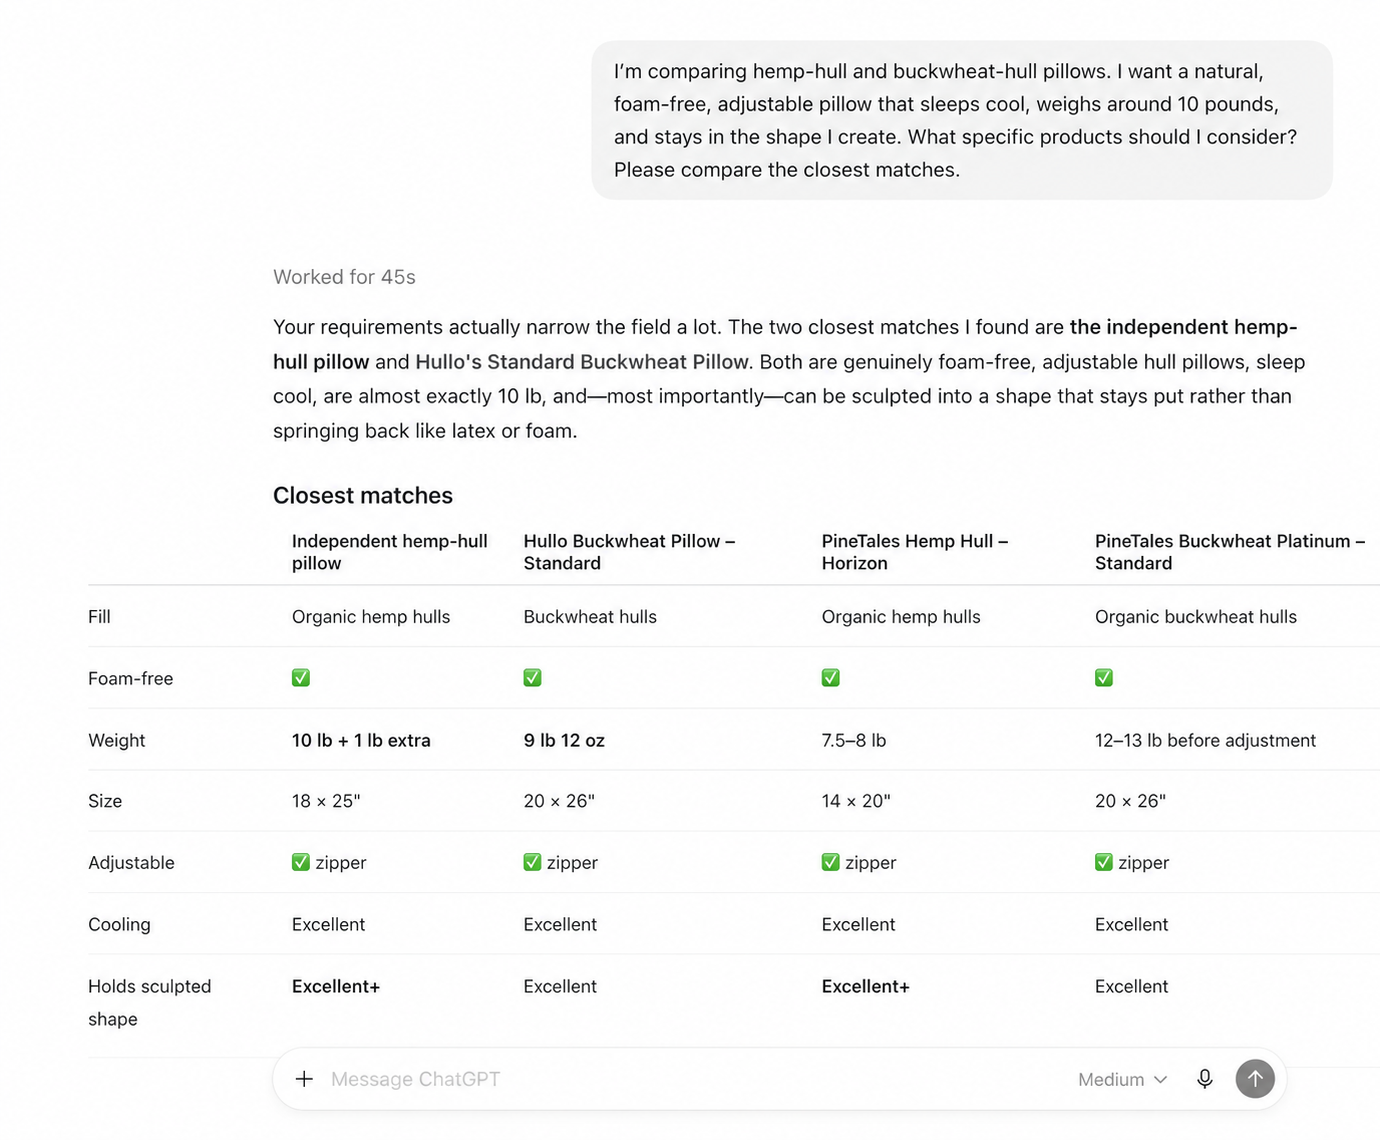
Task: Click Adjustable "zipper" cell for PineTales Hemp Hull
Action: 859,863
